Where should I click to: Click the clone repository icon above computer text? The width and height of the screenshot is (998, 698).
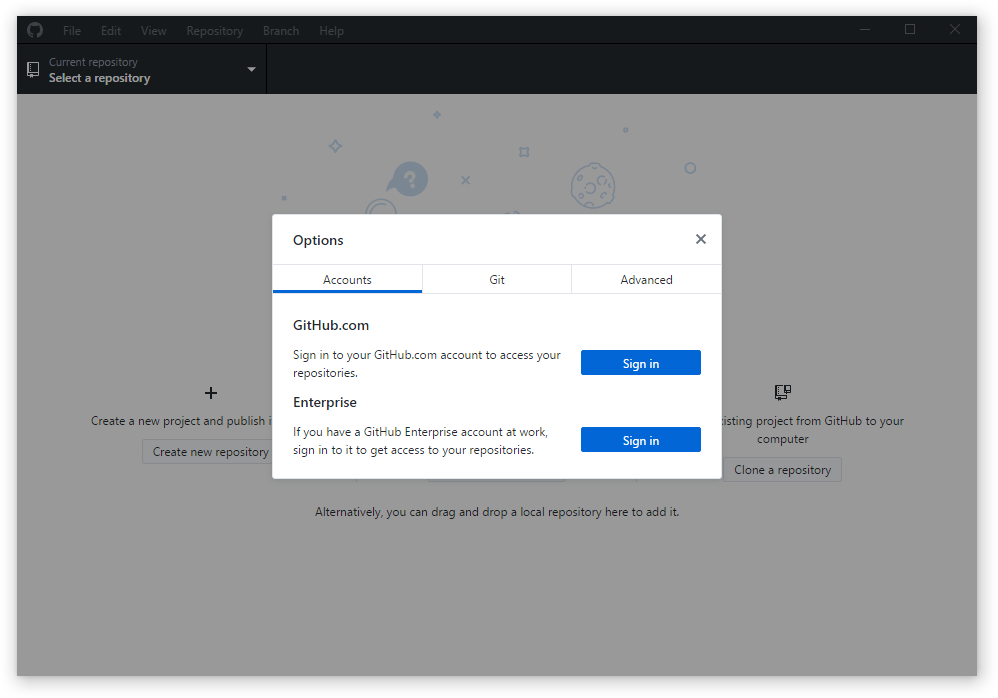[x=783, y=392]
